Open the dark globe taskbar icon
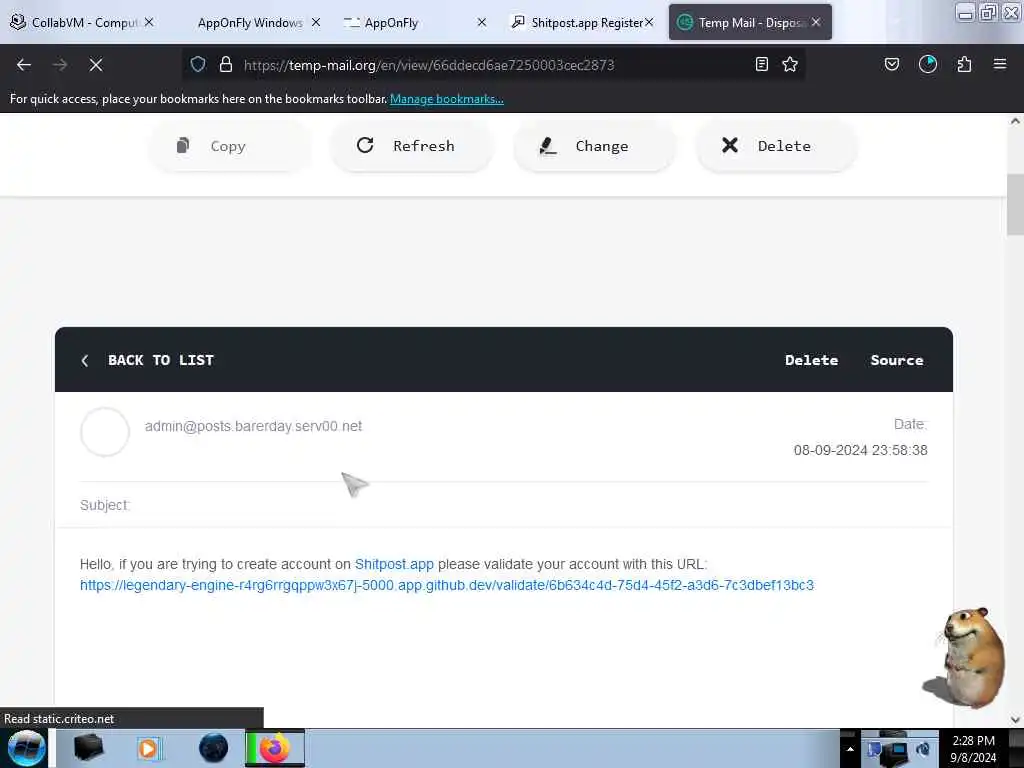Viewport: 1024px width, 768px height. (213, 748)
